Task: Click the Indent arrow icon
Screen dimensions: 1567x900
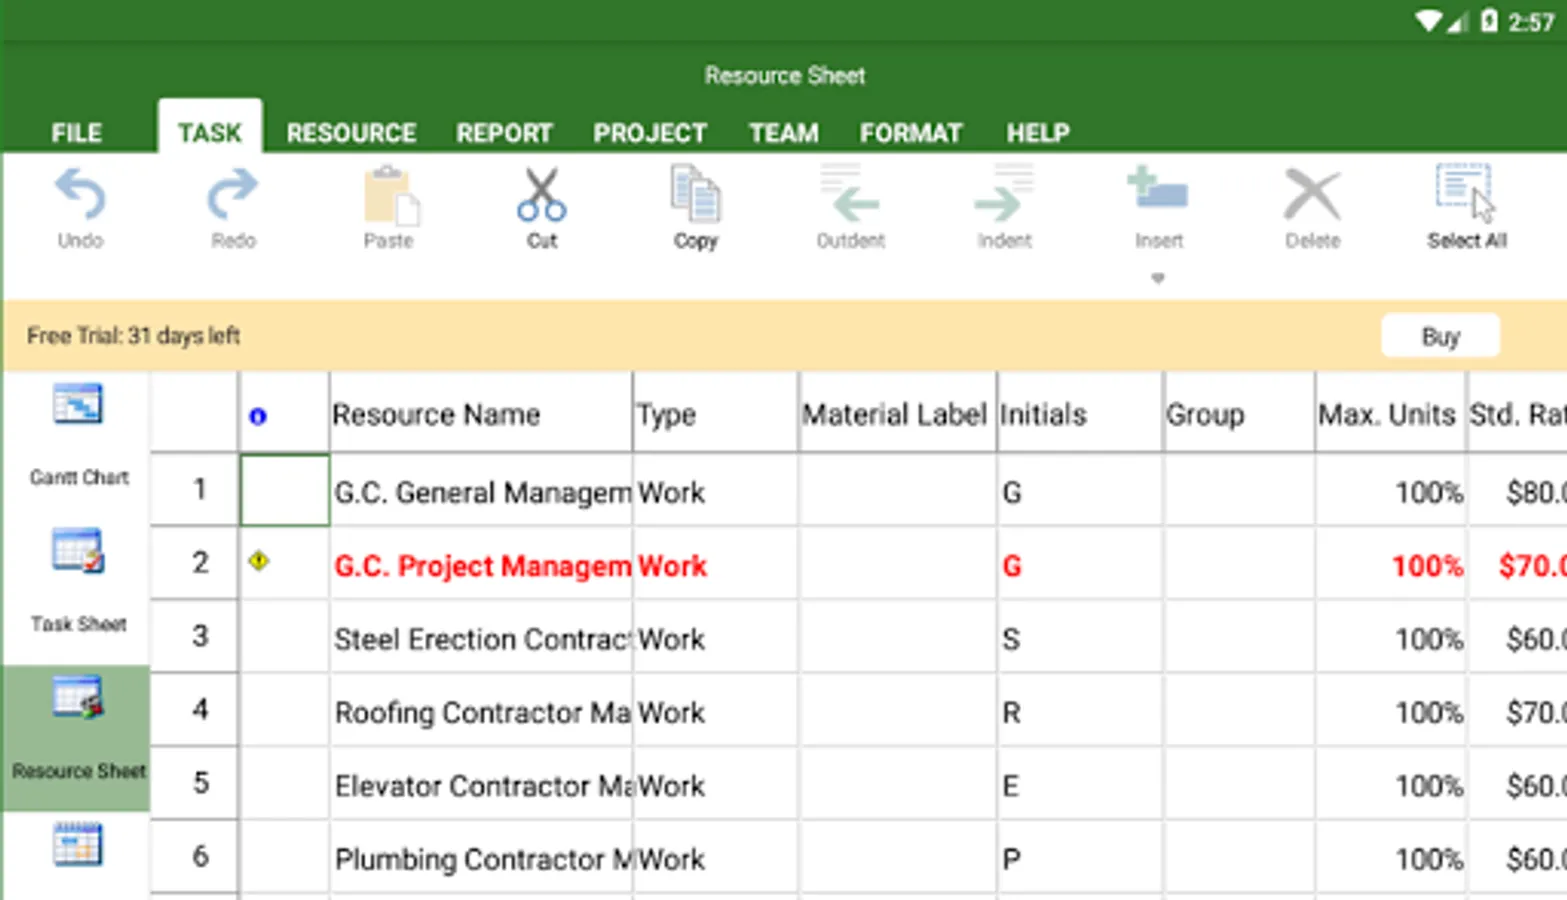Action: [x=1004, y=195]
